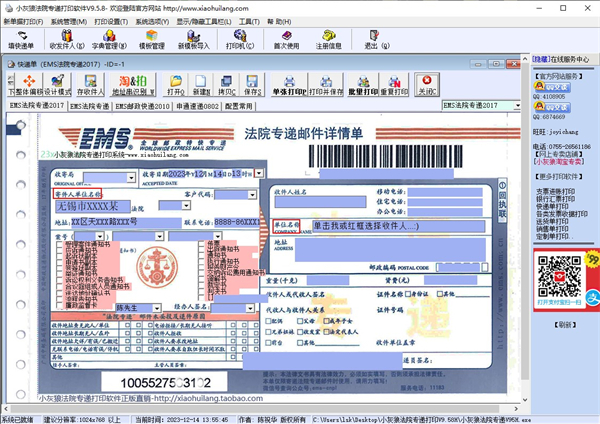Click 移动电话 input field
Image resolution: width=600 pixels, height=424 pixels.
coord(445,191)
